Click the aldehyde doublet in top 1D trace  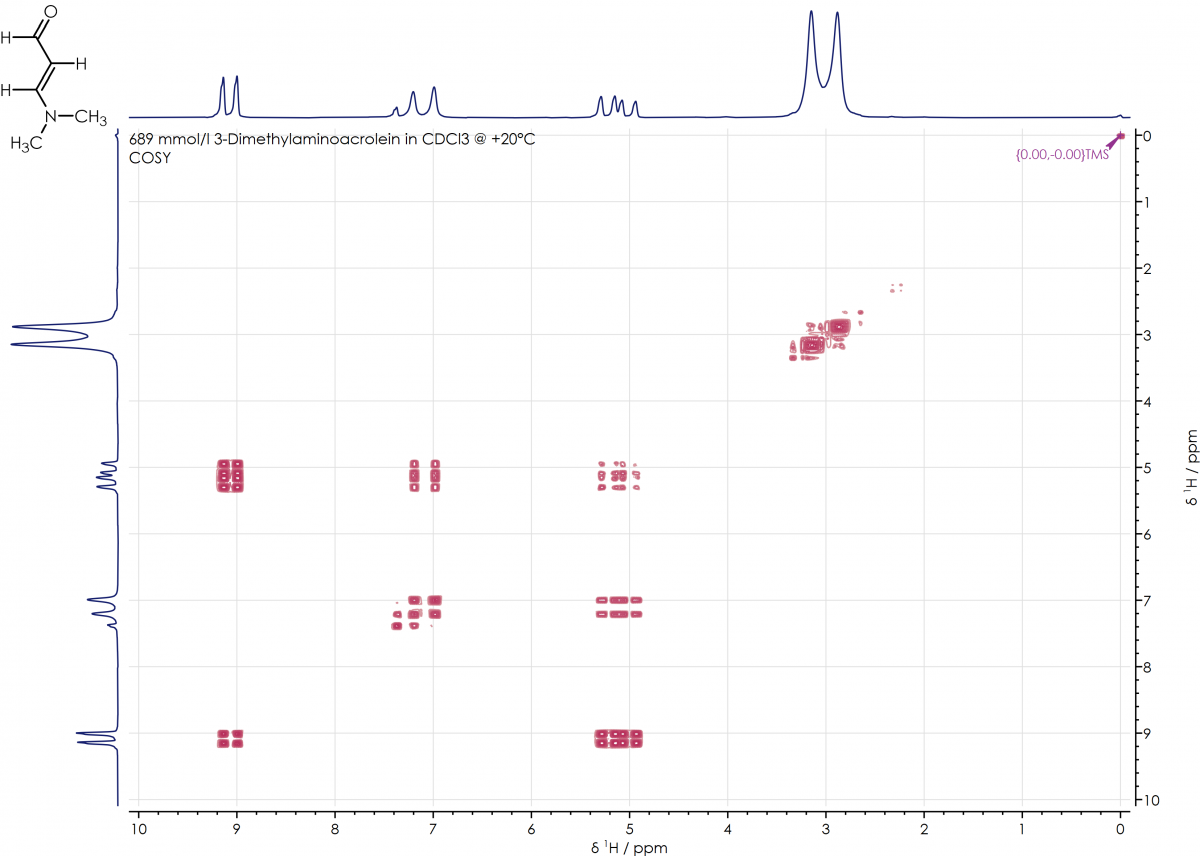(229, 93)
